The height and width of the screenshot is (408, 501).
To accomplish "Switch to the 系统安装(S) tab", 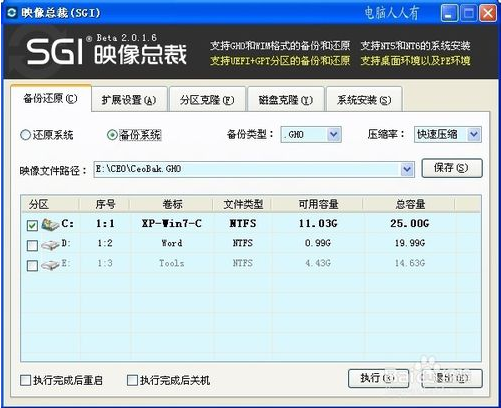I will pos(364,100).
